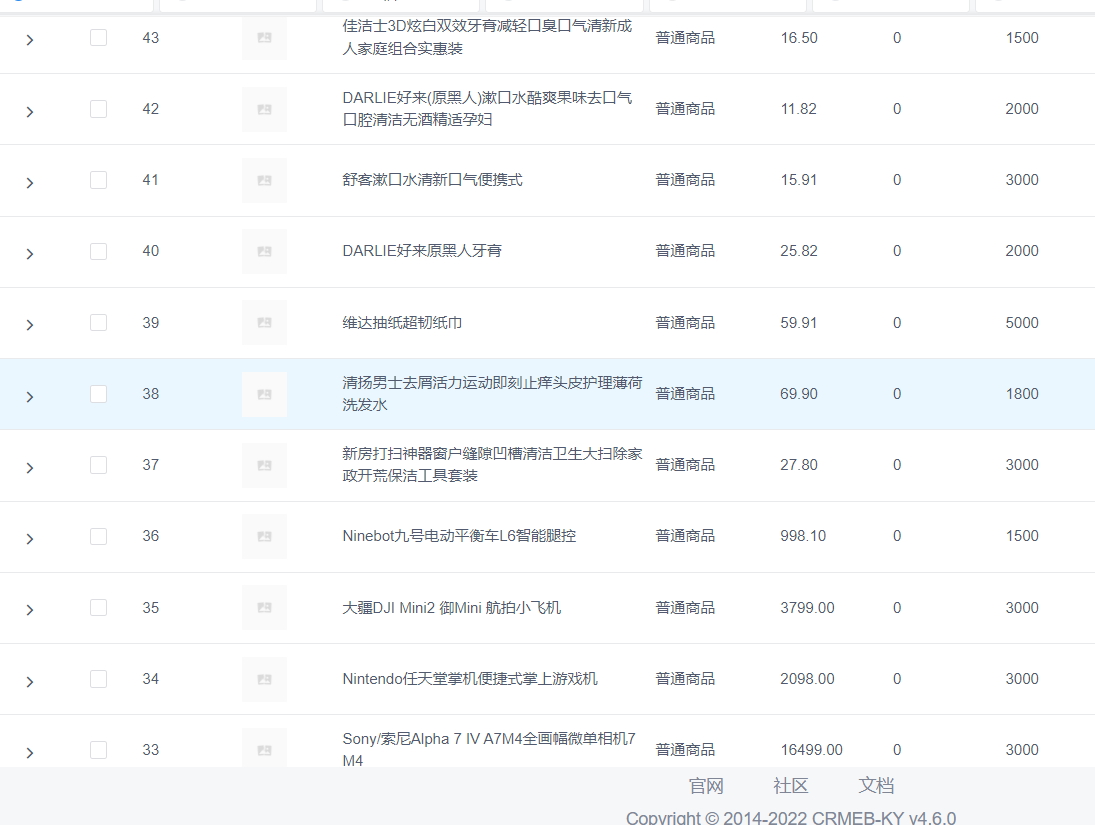View image thumbnail for Sony Alpha 7 row

[x=264, y=748]
